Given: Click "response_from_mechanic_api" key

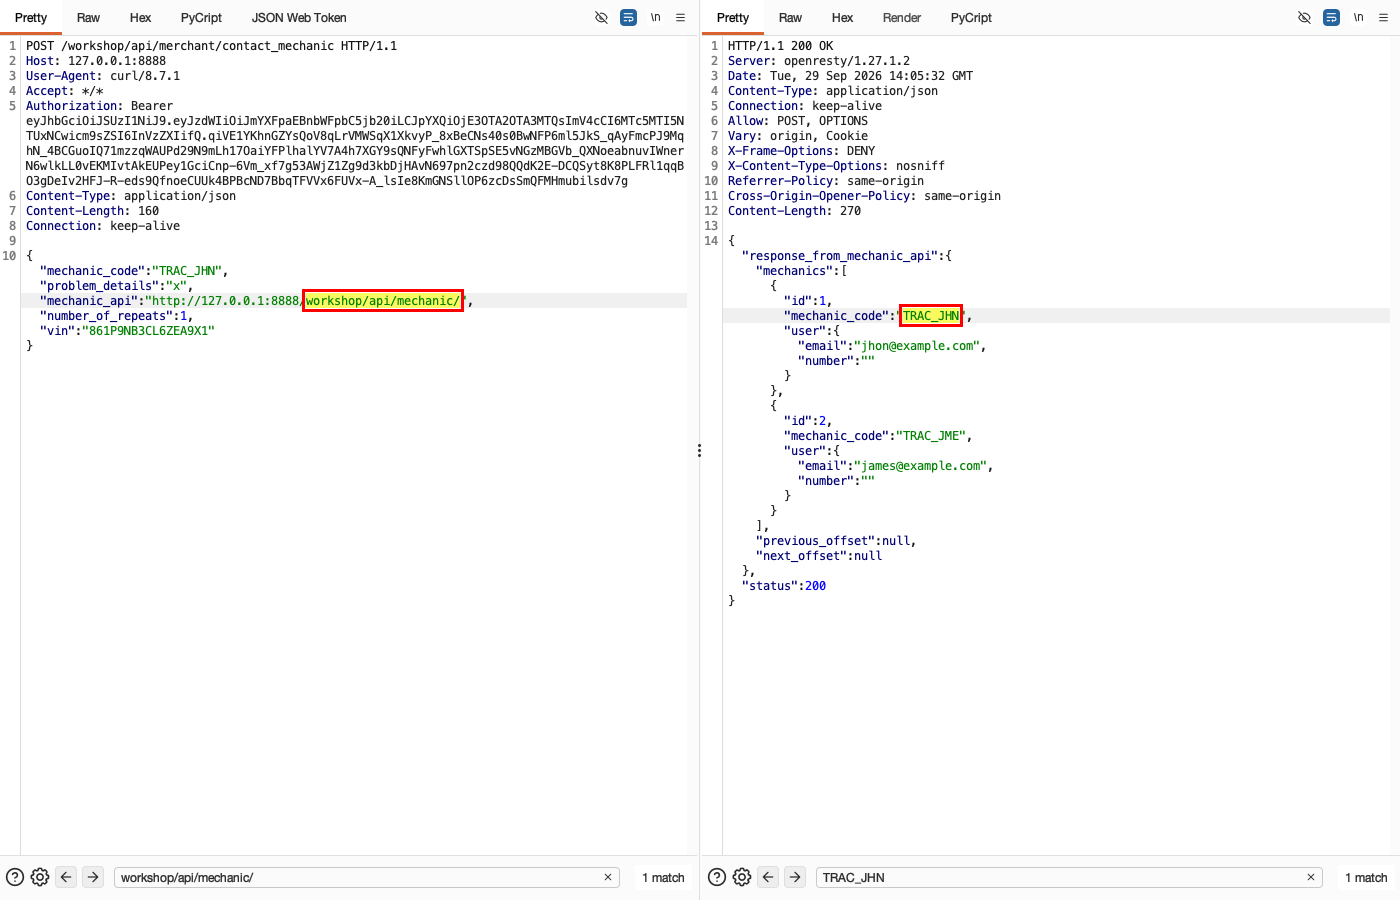Looking at the screenshot, I should tap(840, 256).
